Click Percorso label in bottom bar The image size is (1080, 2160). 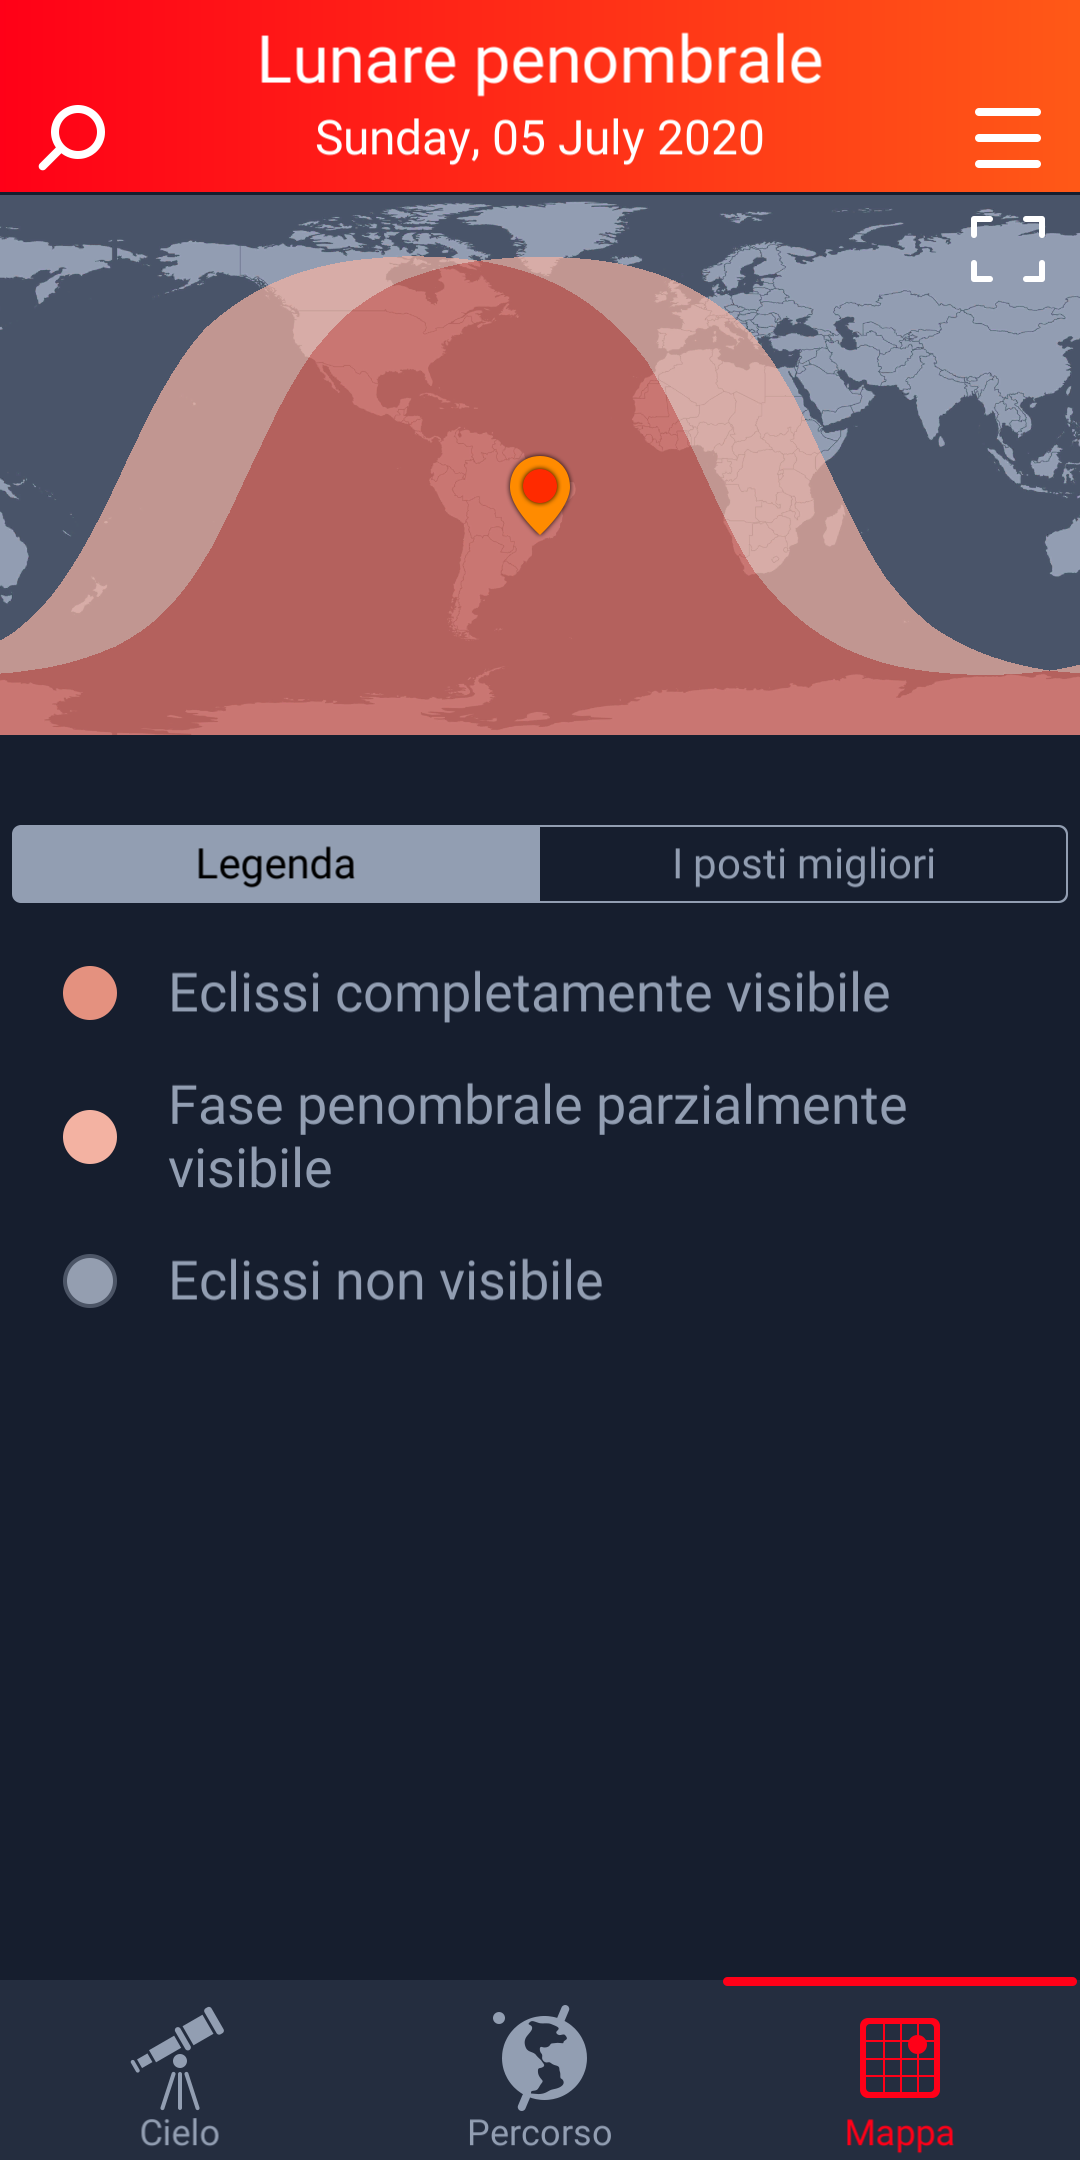540,2133
